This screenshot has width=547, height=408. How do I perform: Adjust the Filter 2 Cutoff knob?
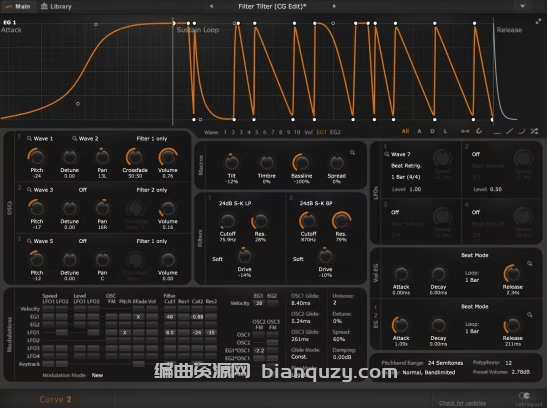tap(308, 221)
